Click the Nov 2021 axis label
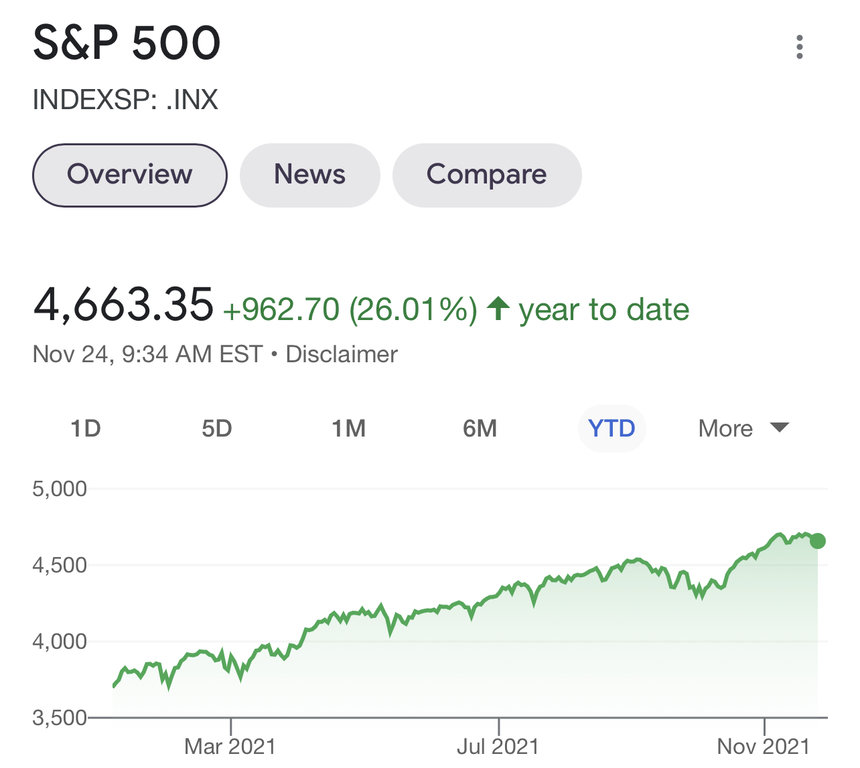The image size is (860, 768). point(764,746)
